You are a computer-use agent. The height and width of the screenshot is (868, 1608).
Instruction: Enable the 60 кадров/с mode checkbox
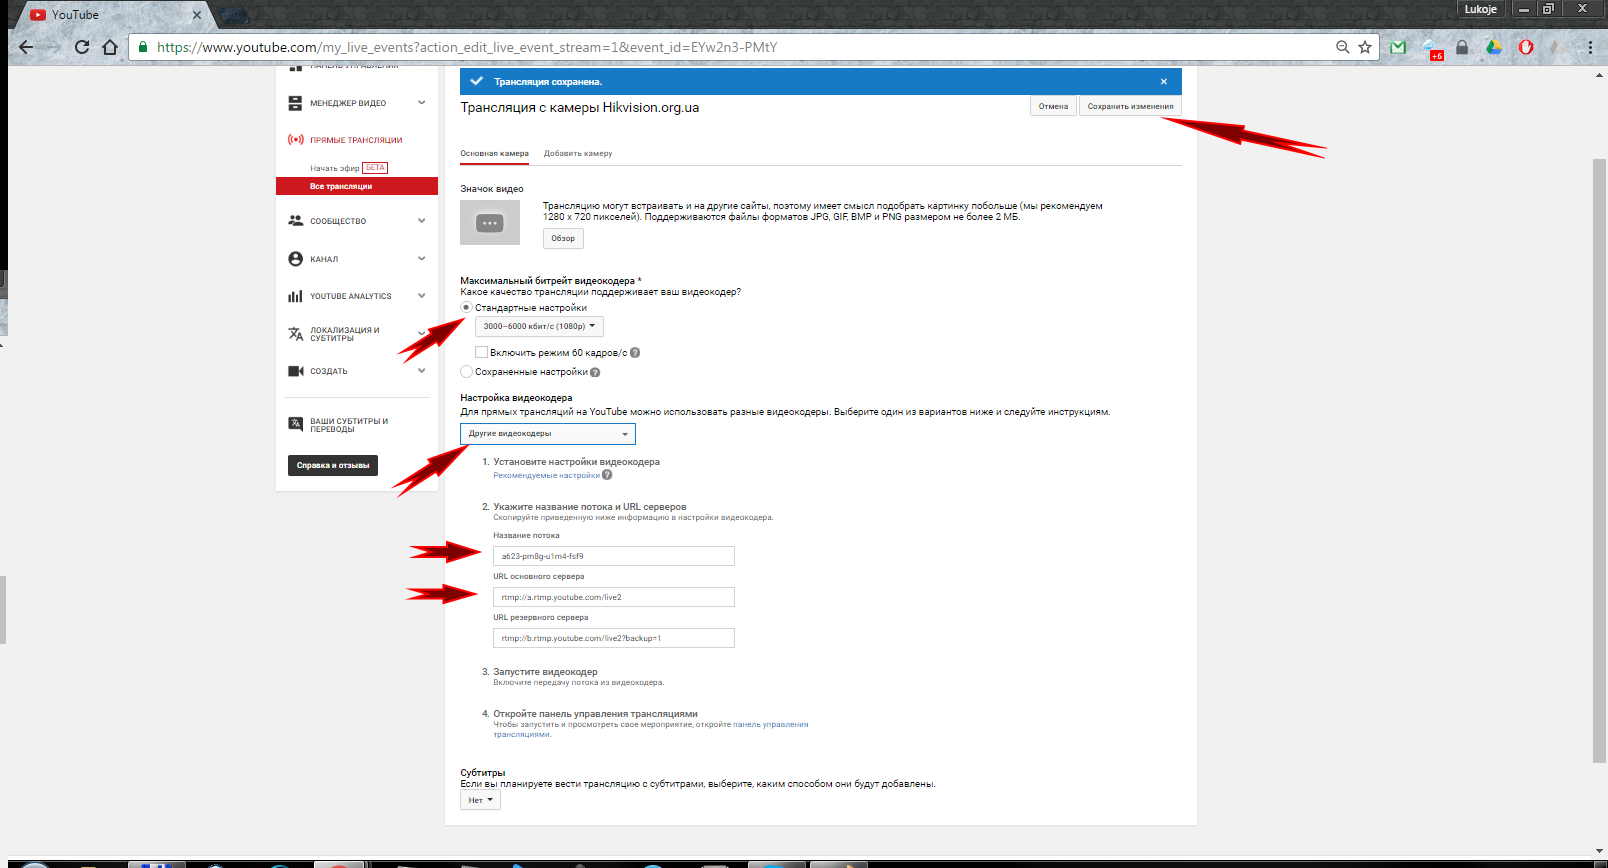(481, 352)
